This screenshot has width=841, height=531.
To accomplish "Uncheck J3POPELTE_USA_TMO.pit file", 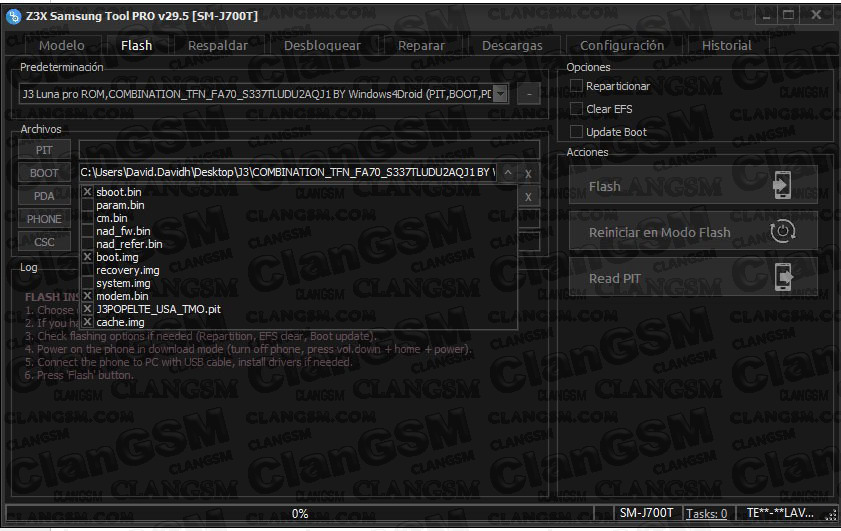I will pyautogui.click(x=87, y=309).
